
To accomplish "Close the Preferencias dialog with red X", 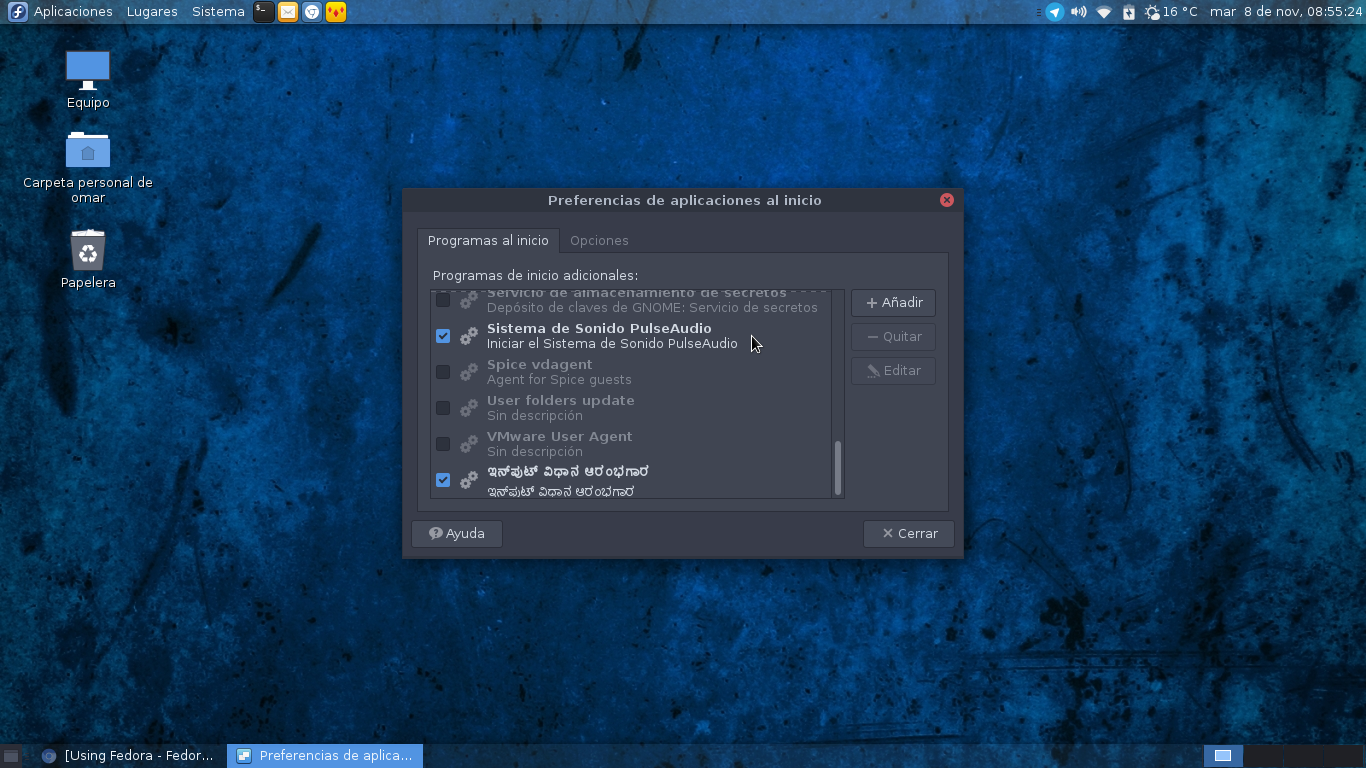I will tap(947, 200).
